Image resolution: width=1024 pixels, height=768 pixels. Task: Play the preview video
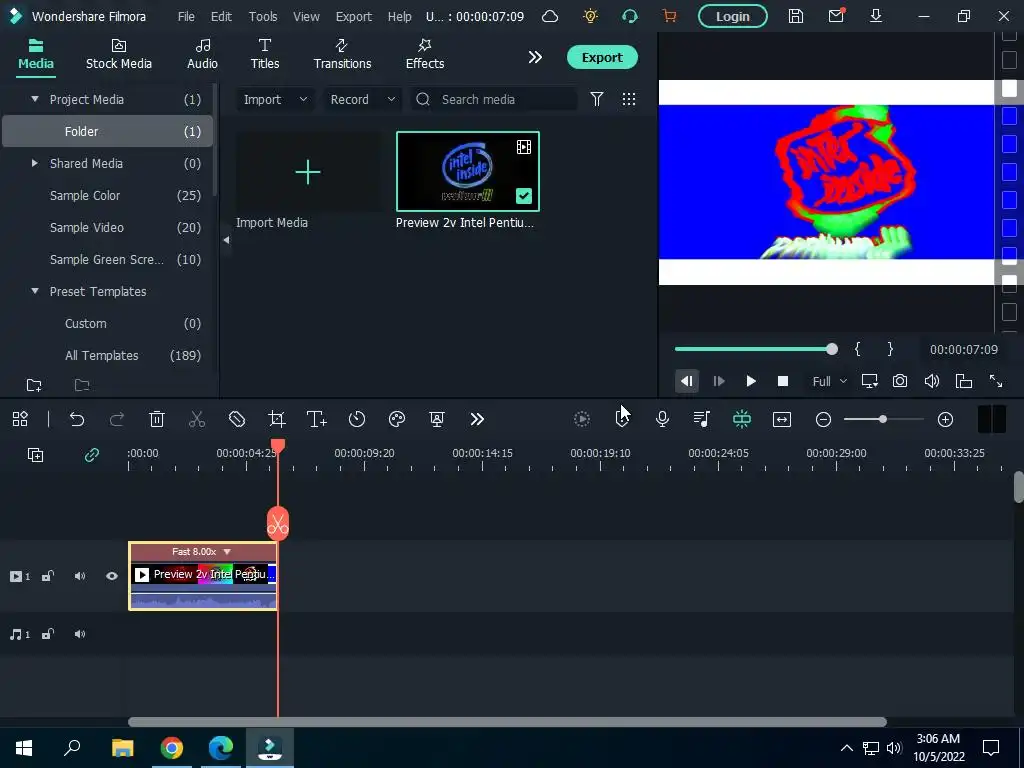[751, 381]
